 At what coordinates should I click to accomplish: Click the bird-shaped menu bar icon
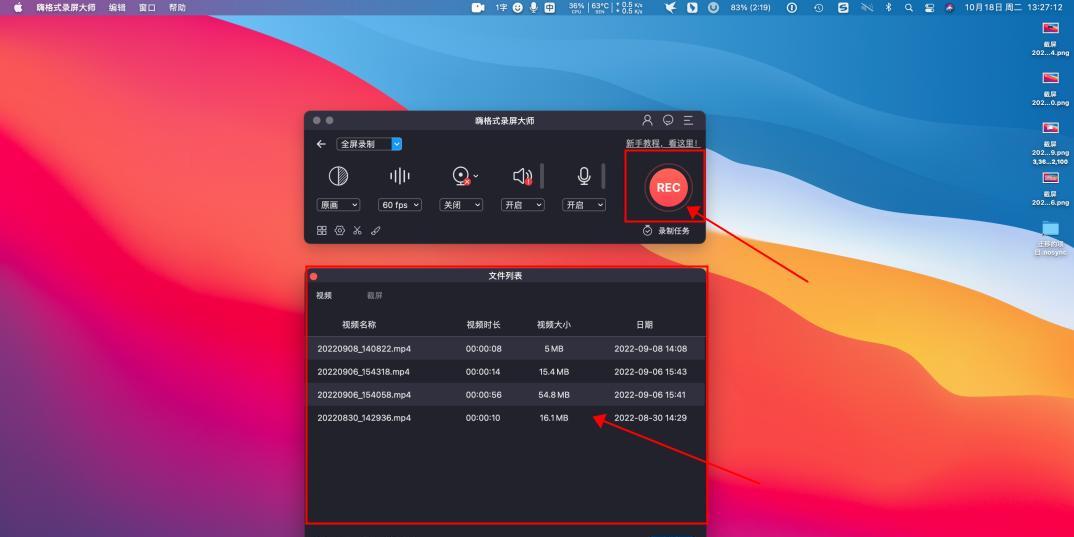coord(671,8)
